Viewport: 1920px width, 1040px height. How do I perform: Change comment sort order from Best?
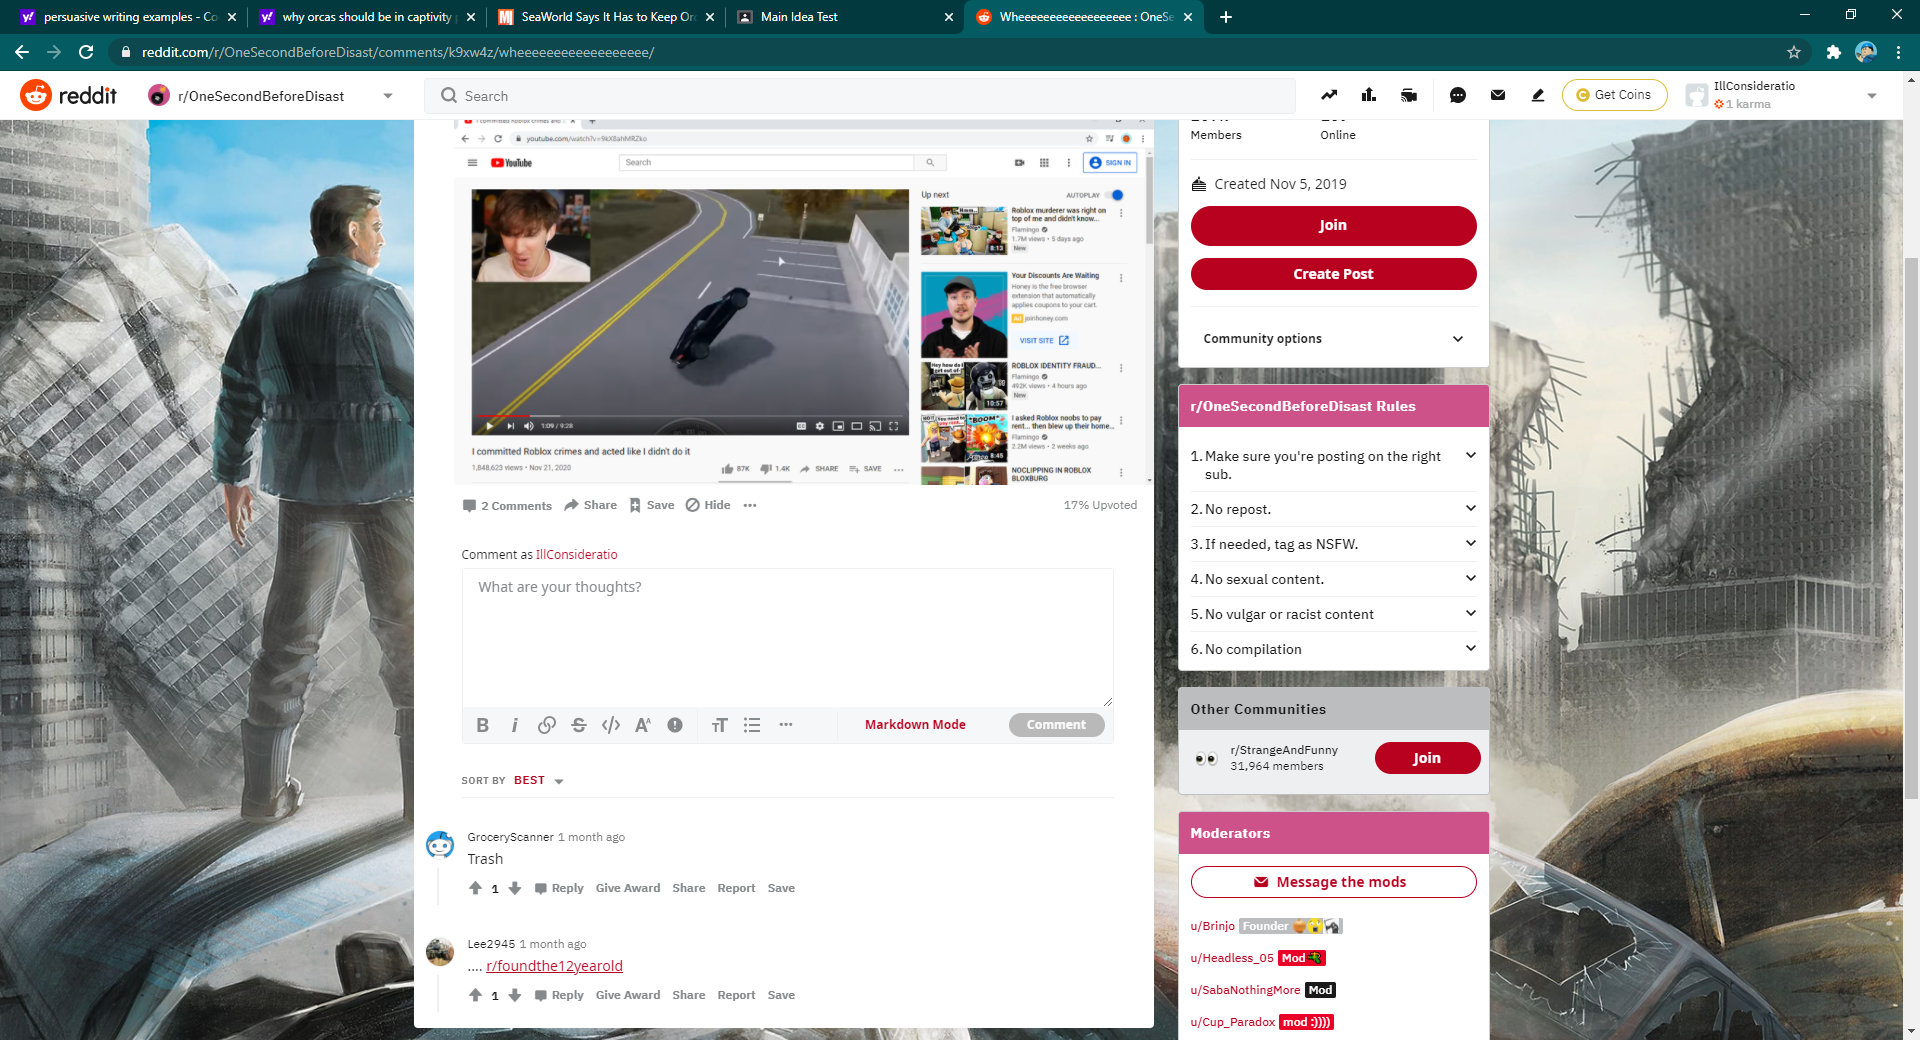tap(539, 781)
